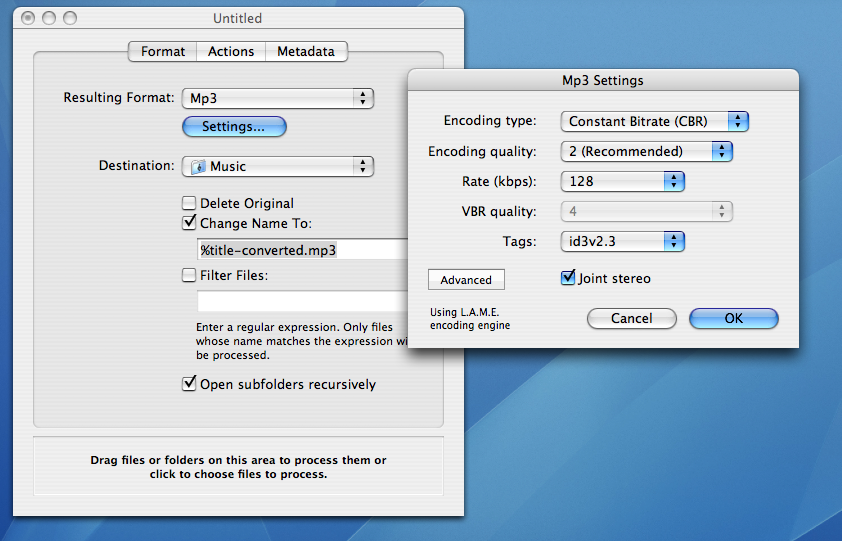
Task: Uncheck the Change Name To option
Action: [189, 224]
